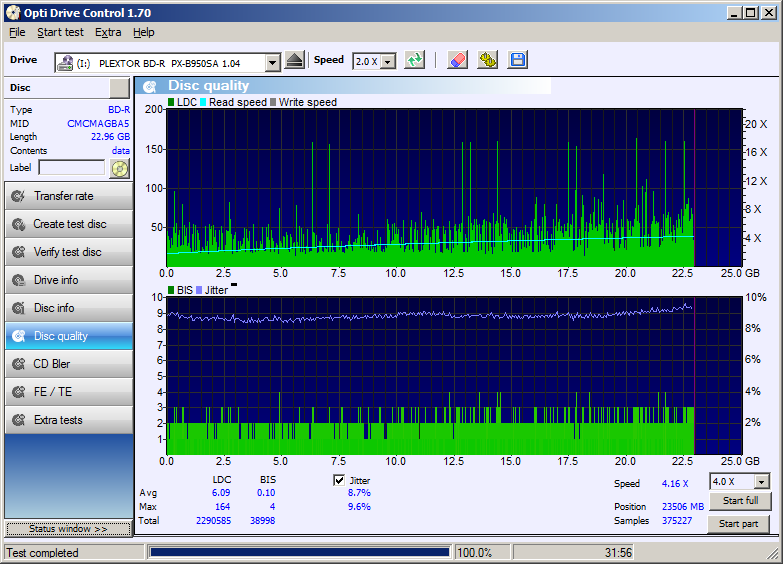This screenshot has width=783, height=564.
Task: Open the Transfer rate page
Action: pyautogui.click(x=69, y=196)
